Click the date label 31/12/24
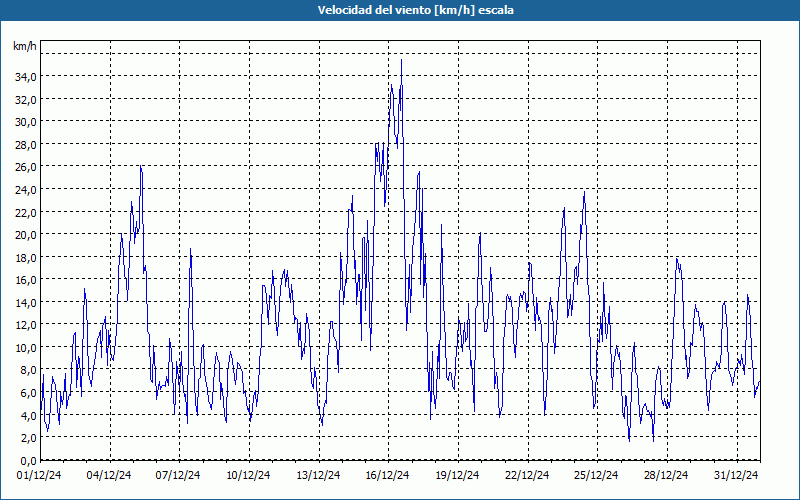 pos(736,475)
